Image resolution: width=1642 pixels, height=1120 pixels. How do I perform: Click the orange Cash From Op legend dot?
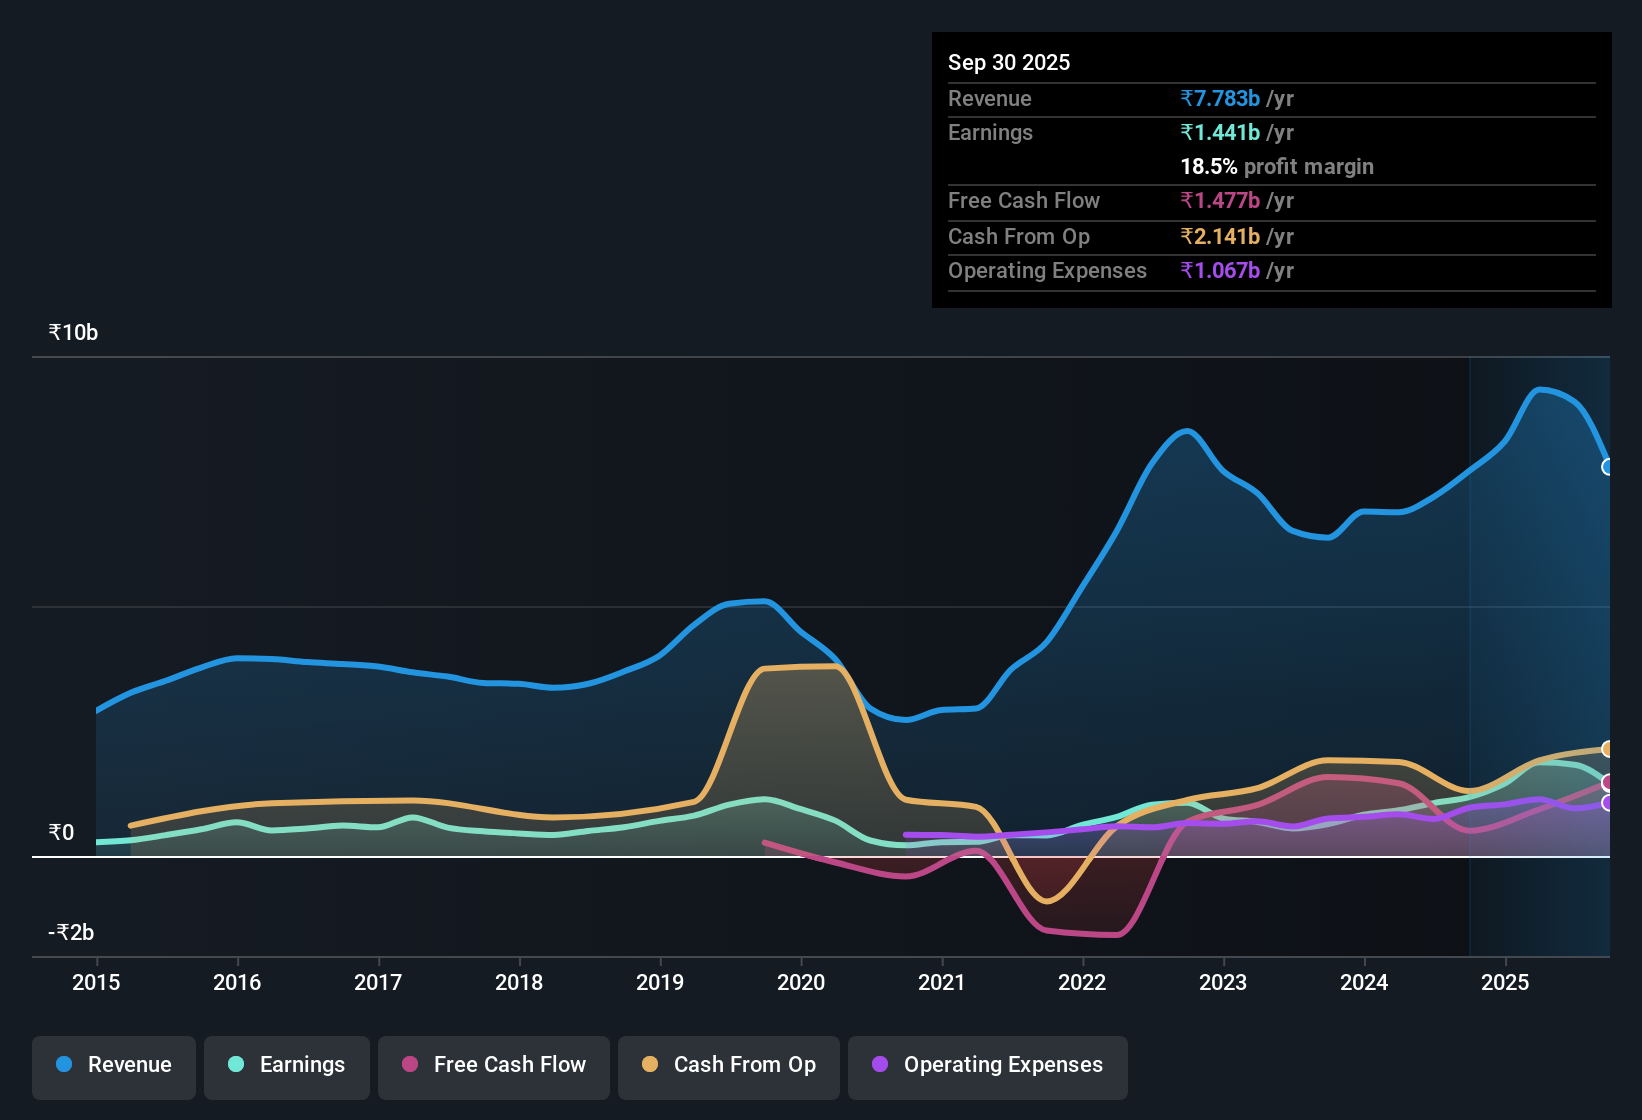(649, 1065)
